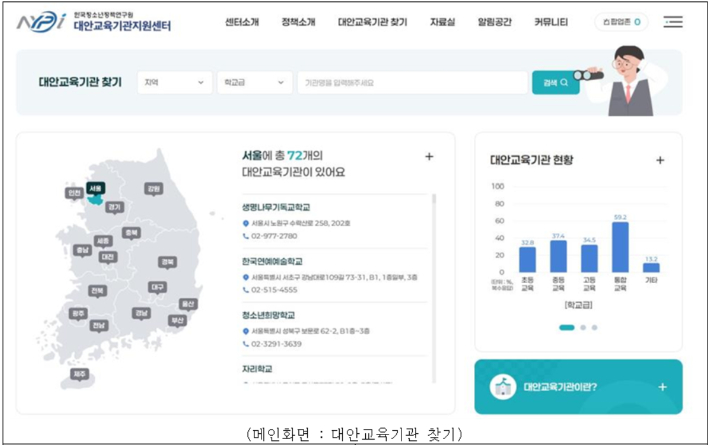Select the 경기 marker on the map
Screen dimensions: 710x445
[115, 207]
